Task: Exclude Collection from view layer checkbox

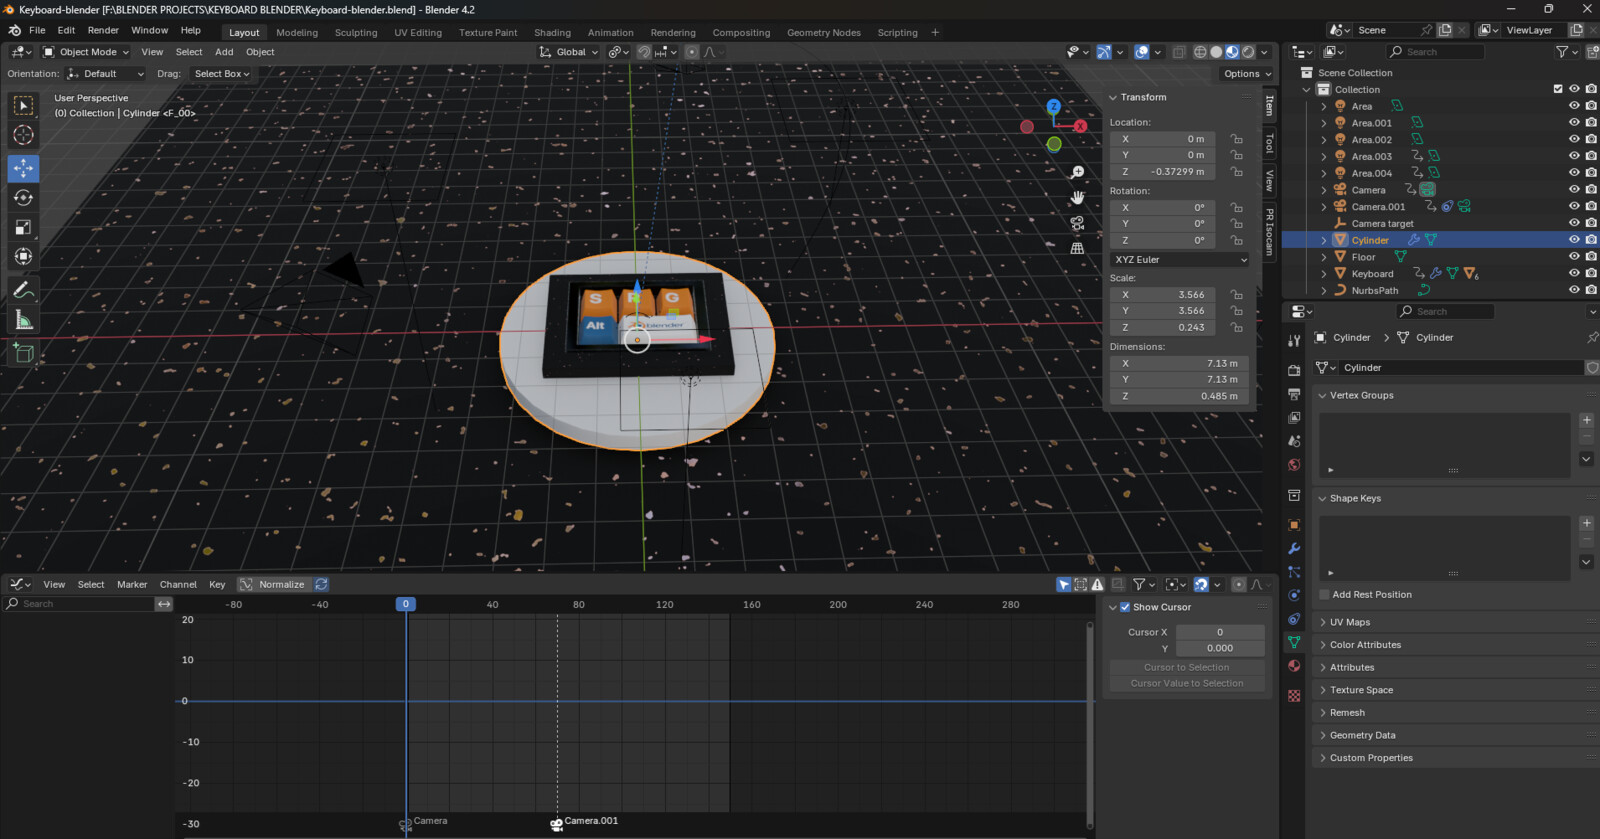Action: point(1558,89)
